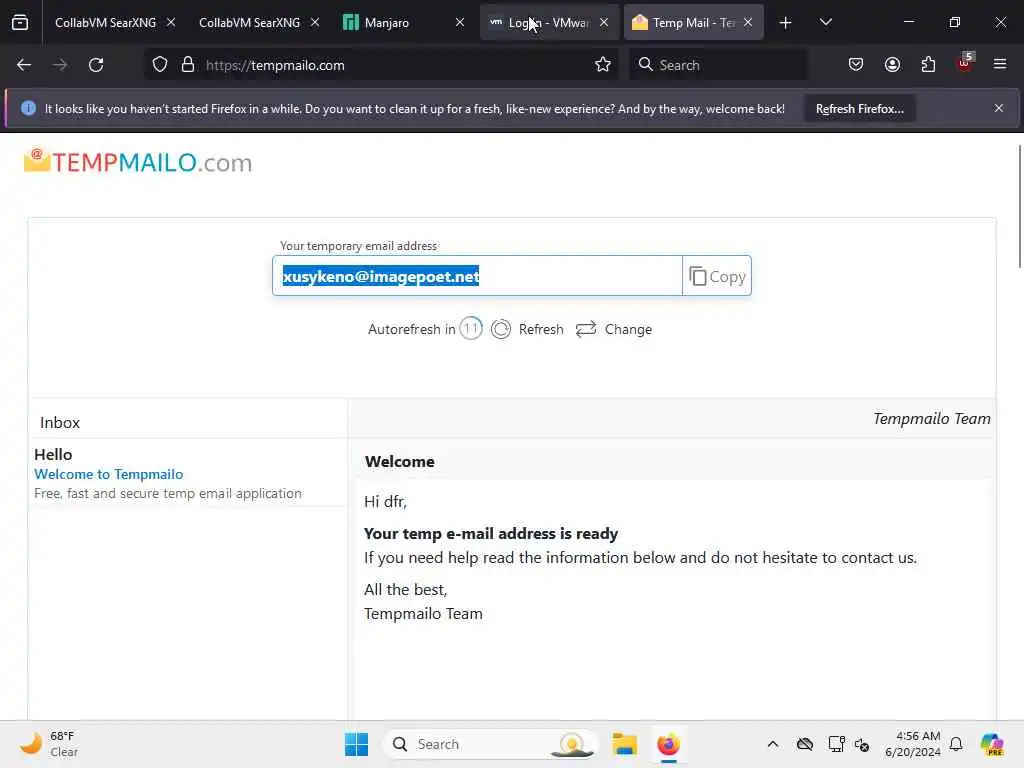The height and width of the screenshot is (768, 1024).
Task: Expand the list all tabs dropdown
Action: click(825, 23)
